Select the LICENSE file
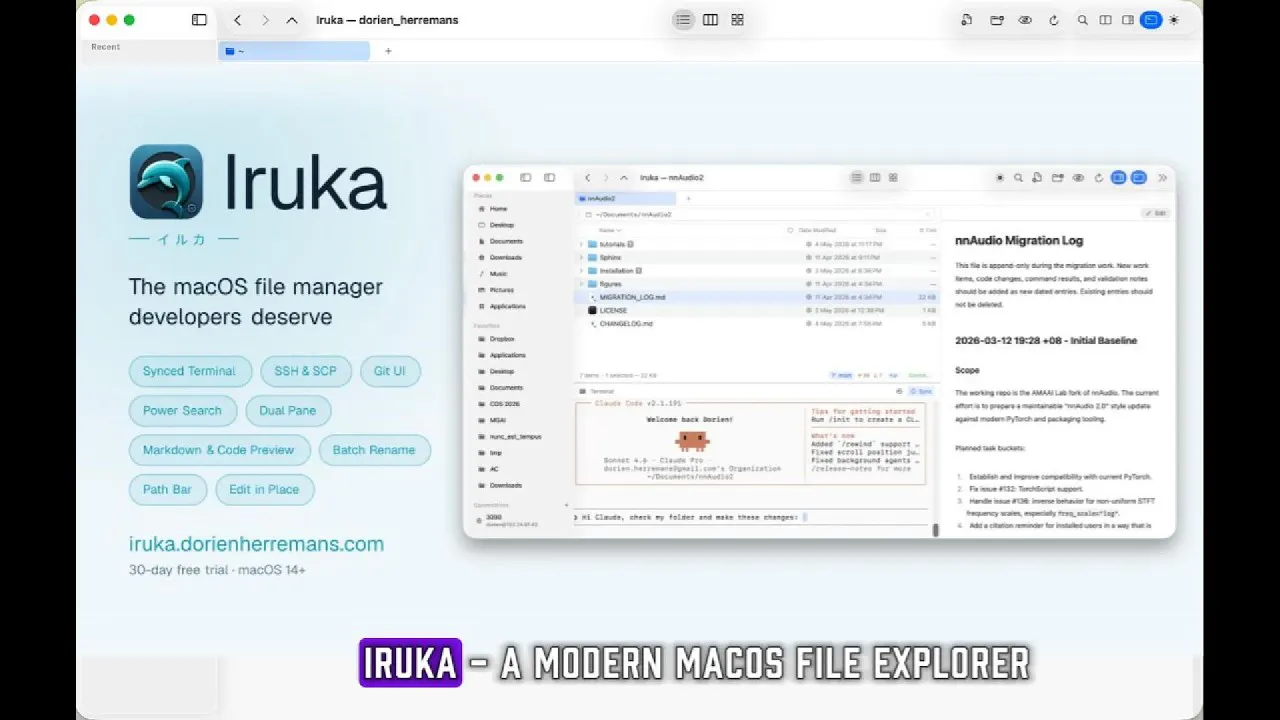This screenshot has height=720, width=1280. (757, 311)
